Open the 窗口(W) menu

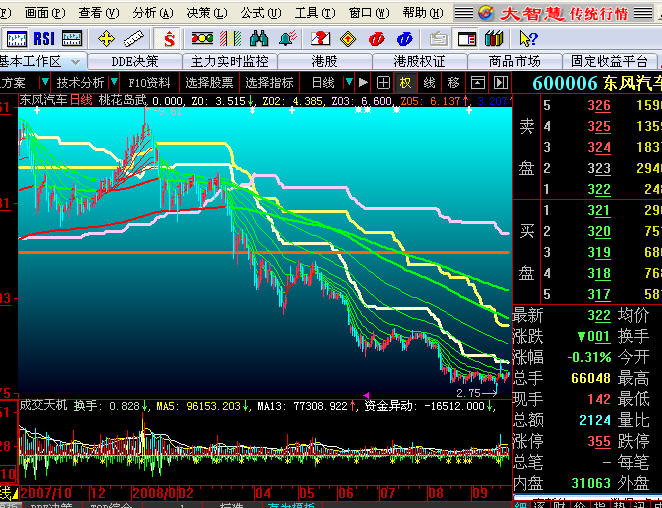coord(369,14)
